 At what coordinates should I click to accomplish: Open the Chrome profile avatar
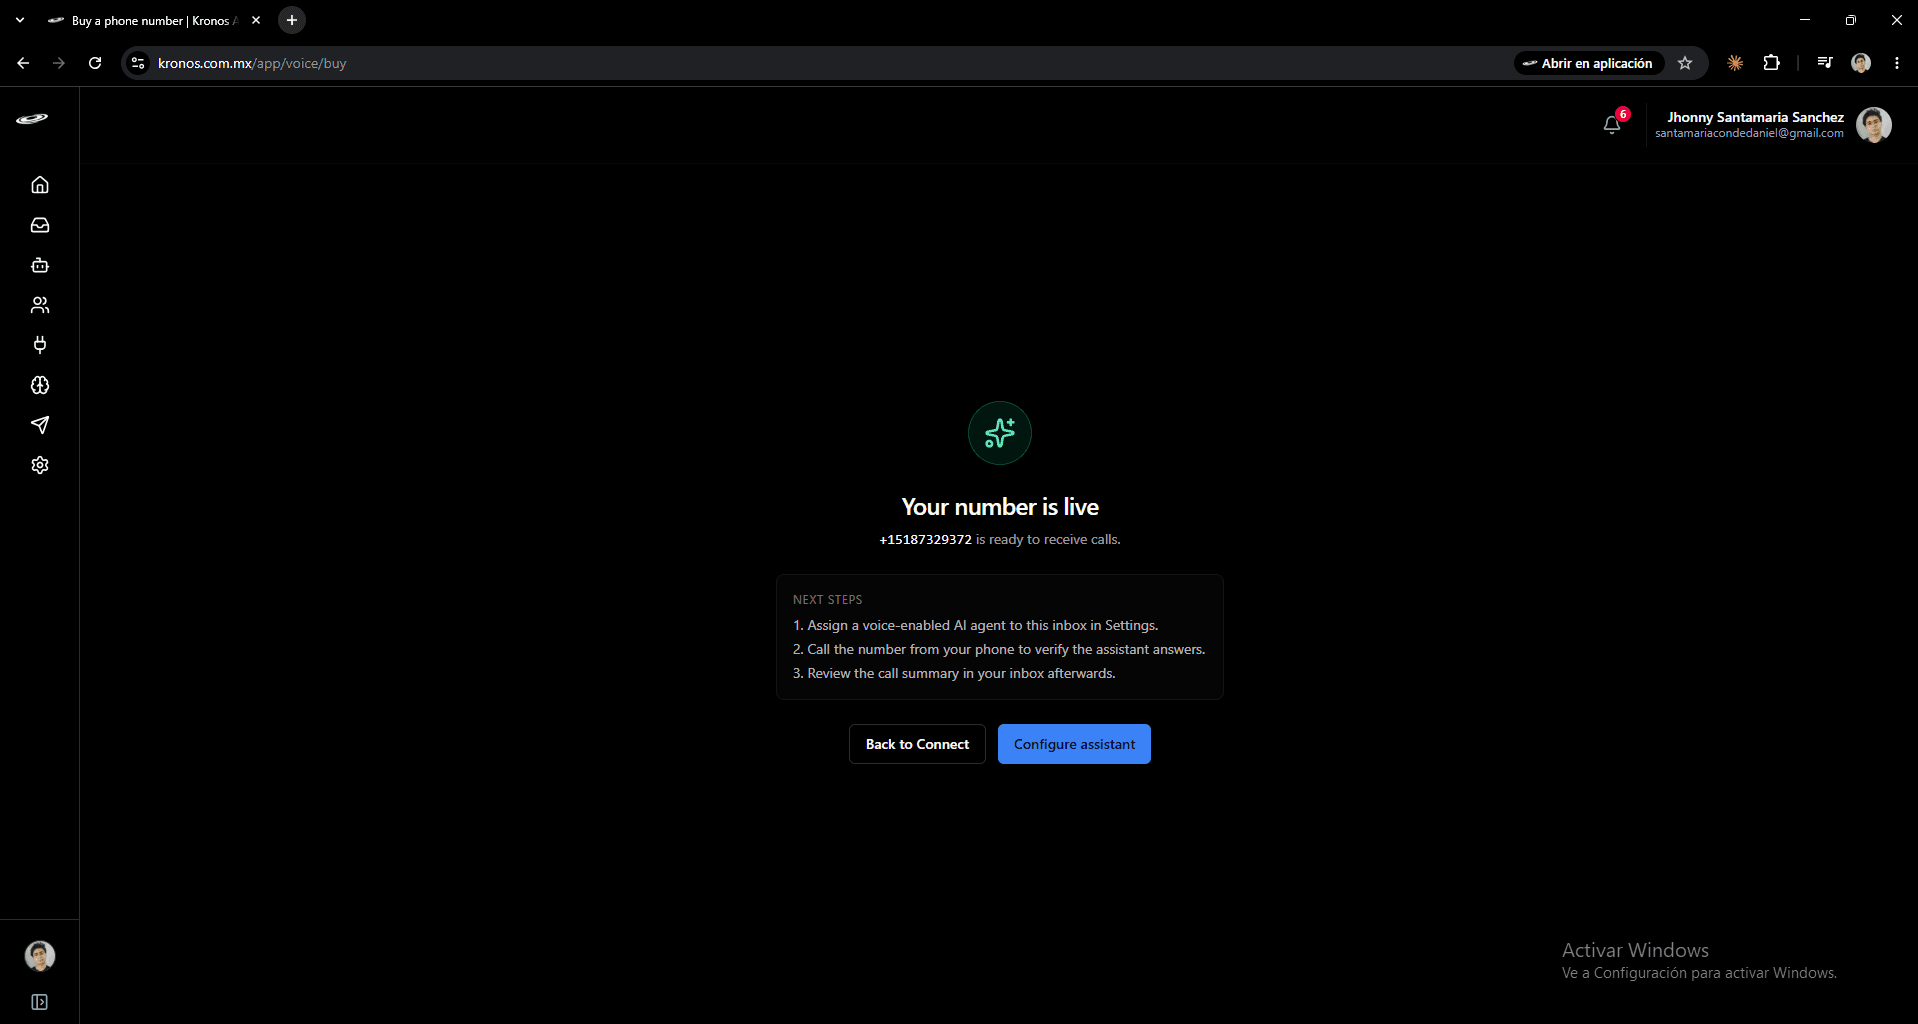click(1861, 63)
